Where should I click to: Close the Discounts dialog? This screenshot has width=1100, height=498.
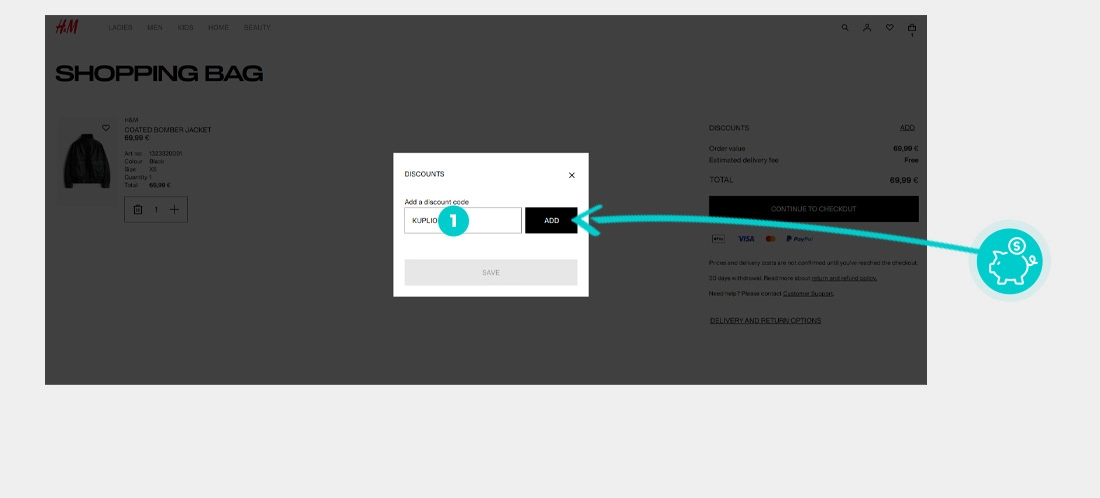(572, 175)
